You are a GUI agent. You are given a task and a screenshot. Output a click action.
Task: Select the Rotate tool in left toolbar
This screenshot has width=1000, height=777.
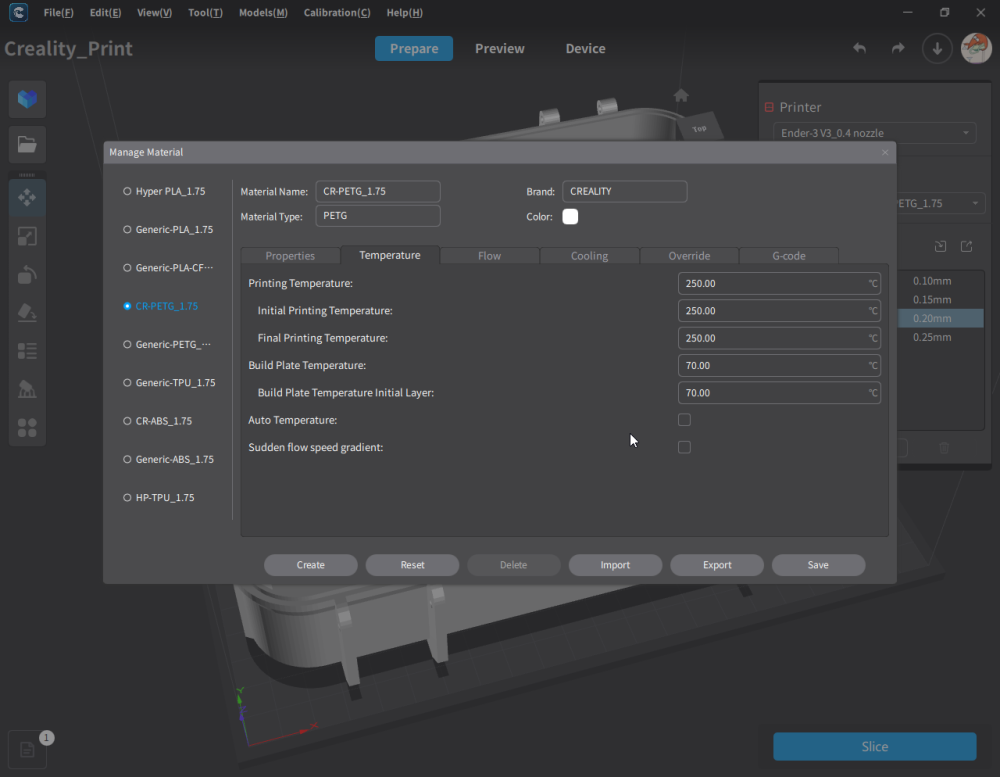(x=27, y=275)
